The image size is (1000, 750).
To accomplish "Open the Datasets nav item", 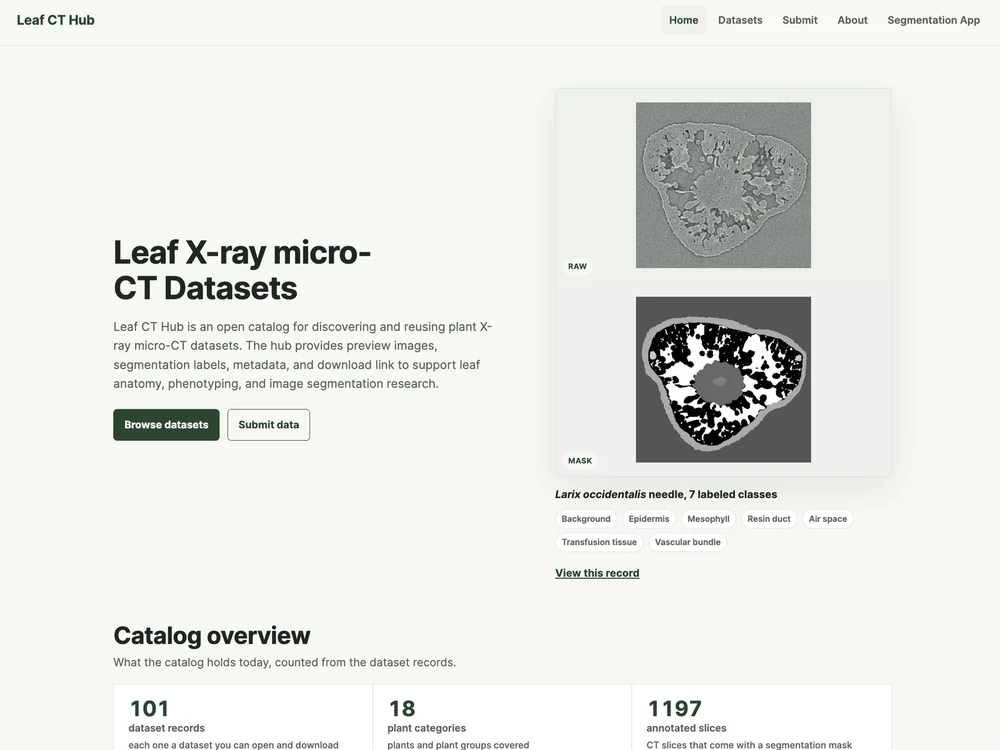I will (740, 20).
